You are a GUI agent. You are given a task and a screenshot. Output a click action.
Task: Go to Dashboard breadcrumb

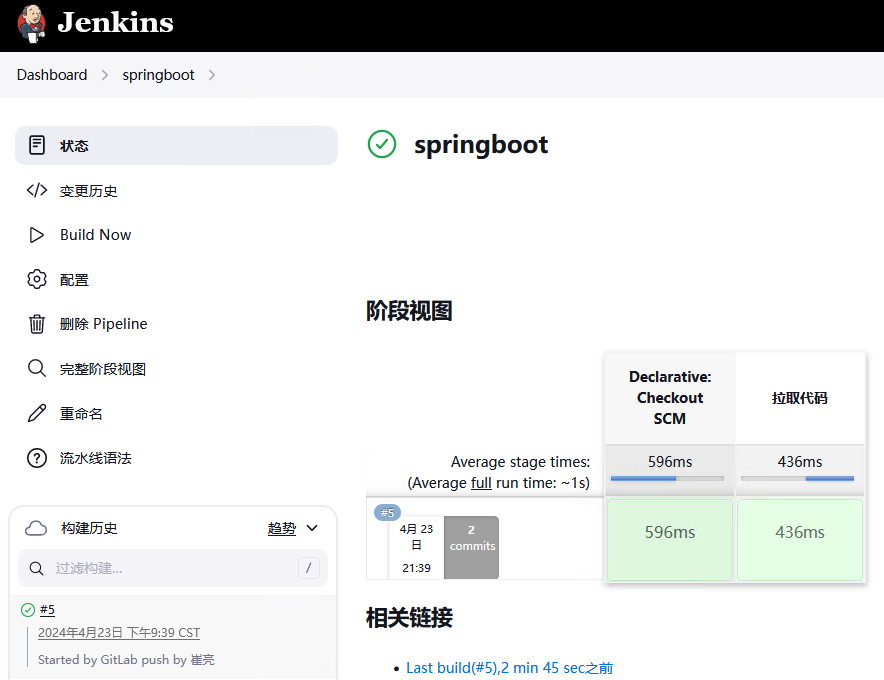52,75
